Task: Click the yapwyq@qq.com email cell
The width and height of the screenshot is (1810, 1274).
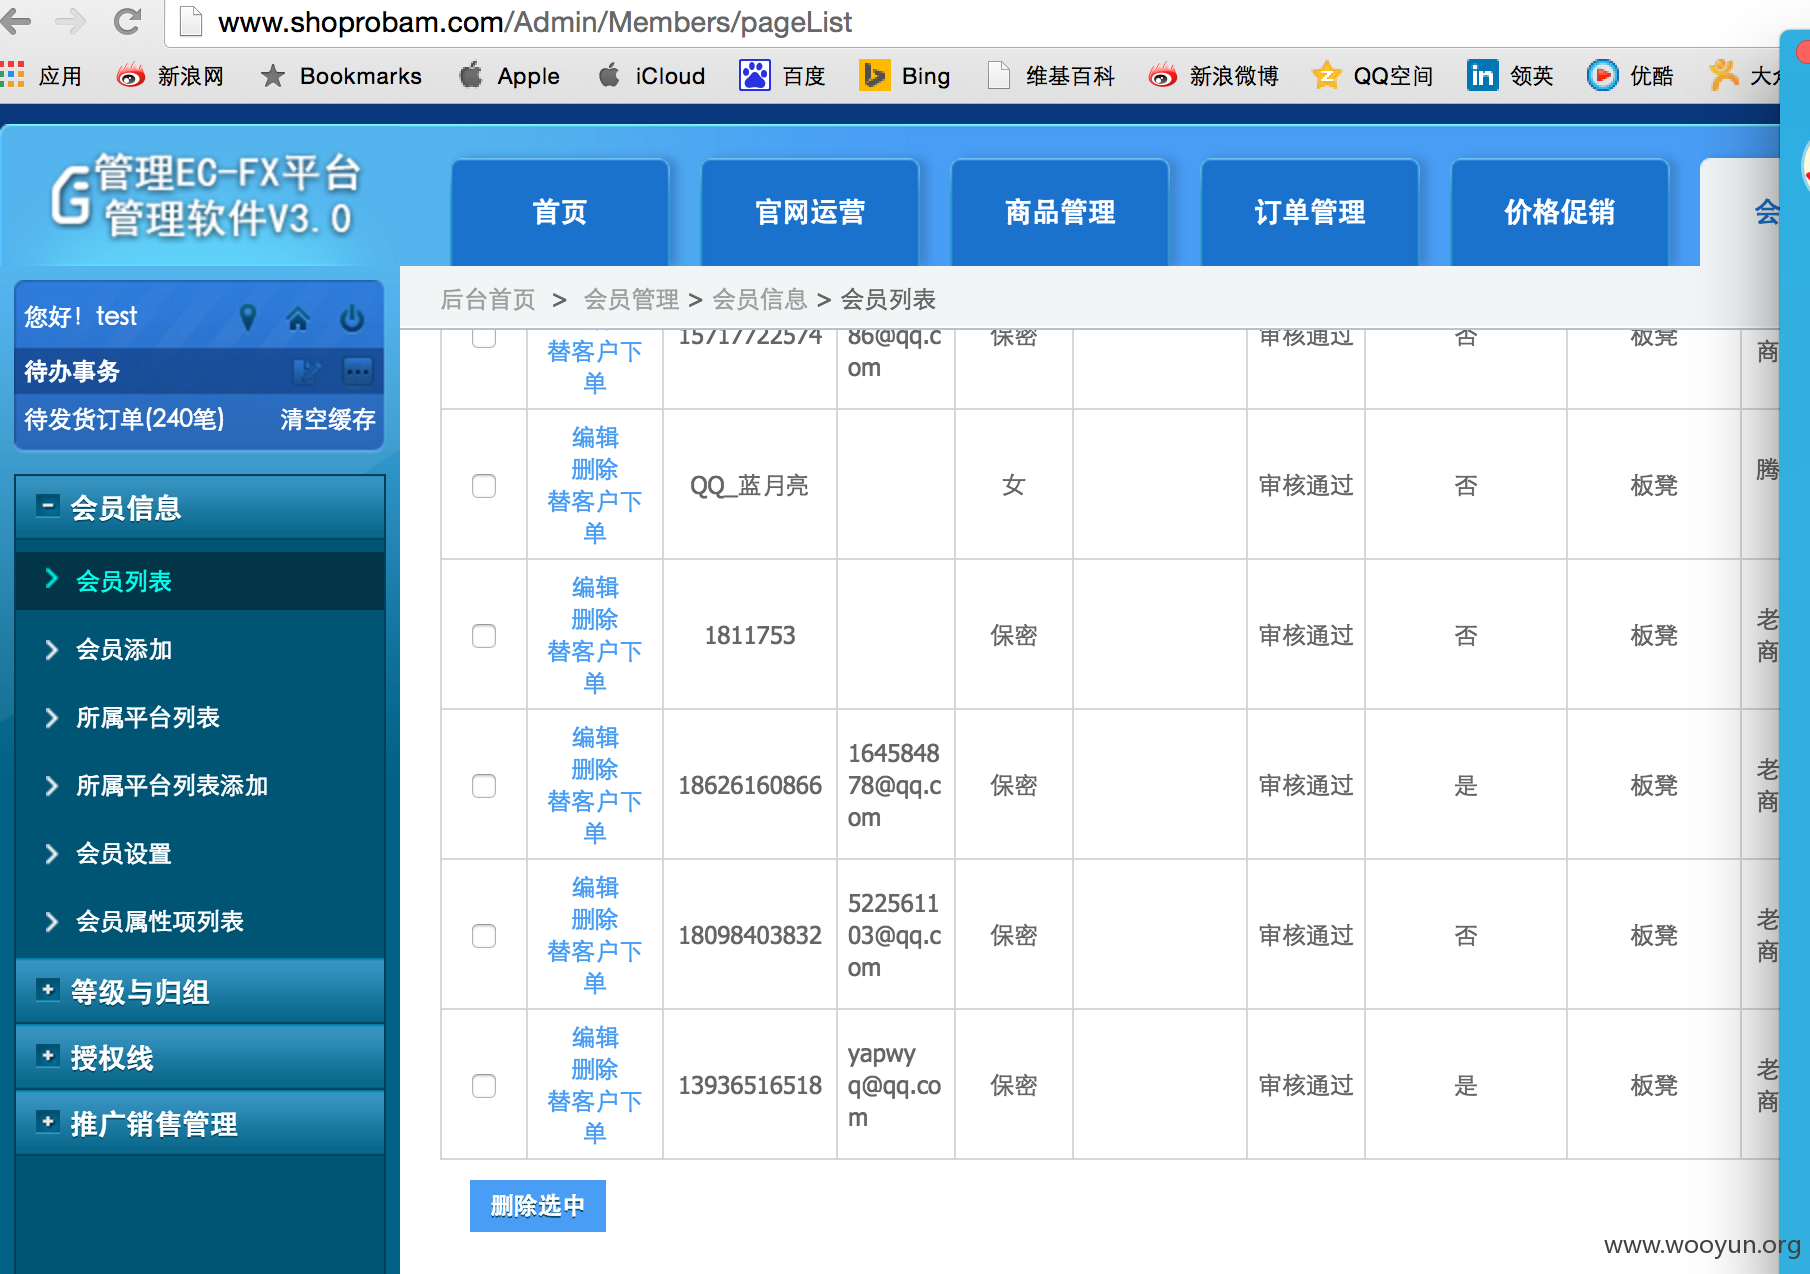Action: (x=895, y=1086)
